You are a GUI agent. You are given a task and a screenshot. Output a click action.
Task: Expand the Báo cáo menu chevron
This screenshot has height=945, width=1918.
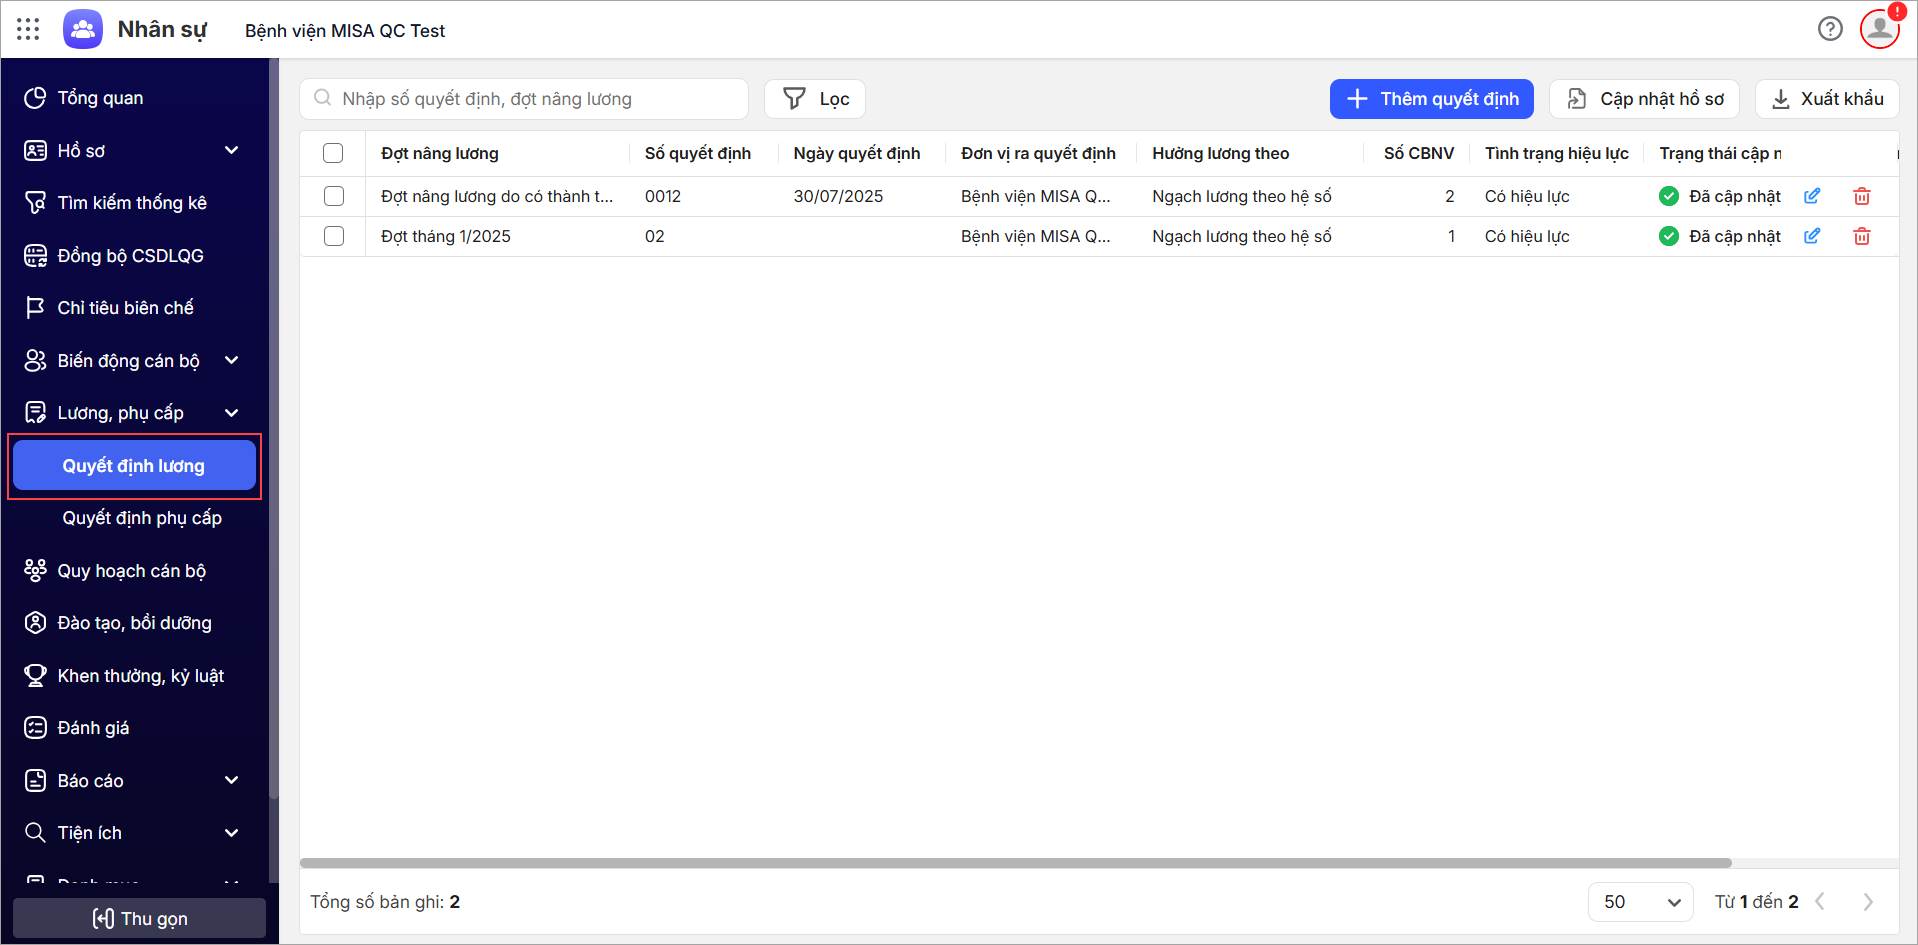[232, 780]
